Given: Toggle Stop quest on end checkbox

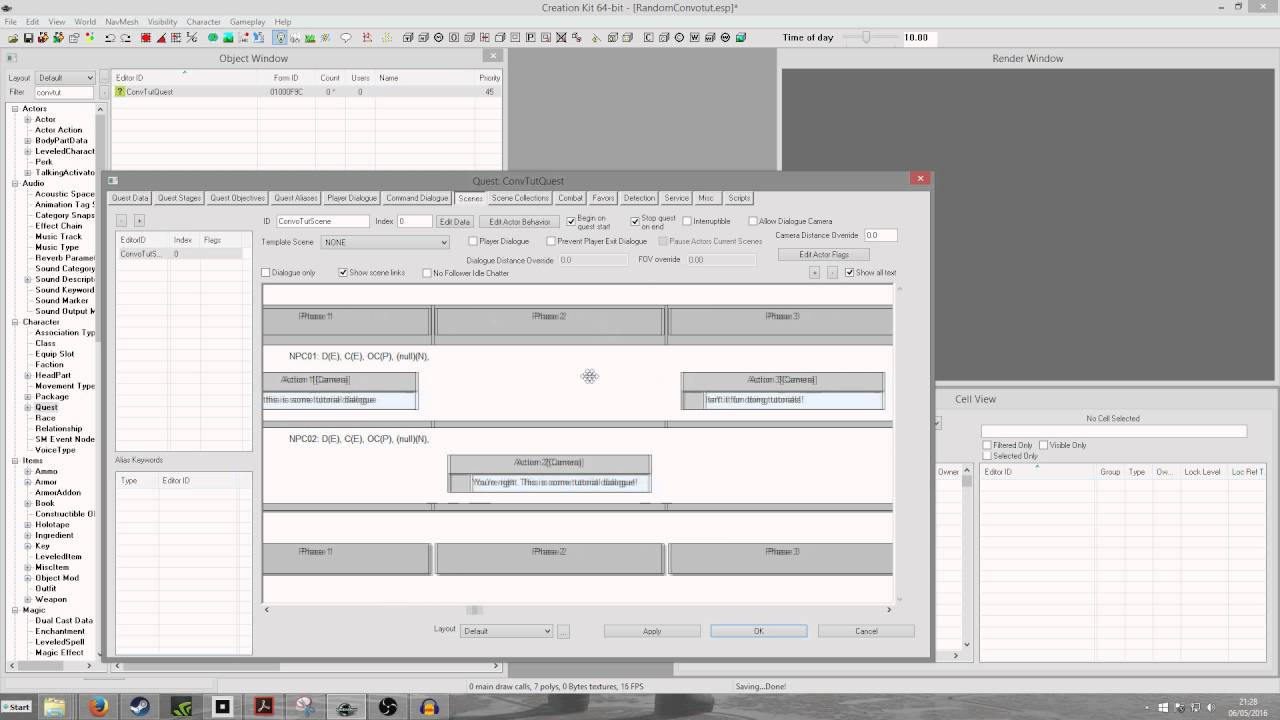Looking at the screenshot, I should point(635,221).
